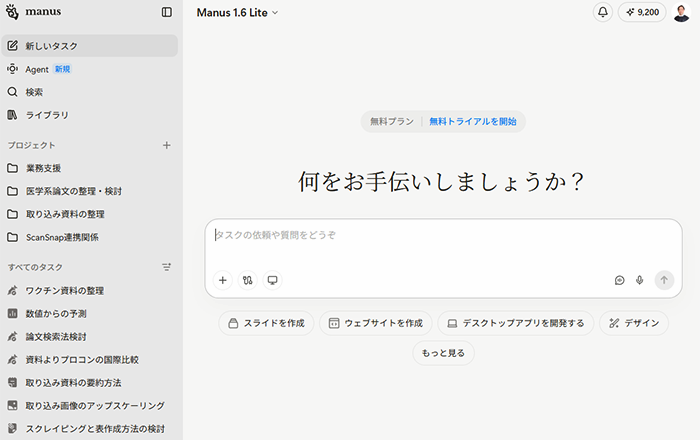Click the 新しいタスク pencil-and-square icon

(12, 46)
